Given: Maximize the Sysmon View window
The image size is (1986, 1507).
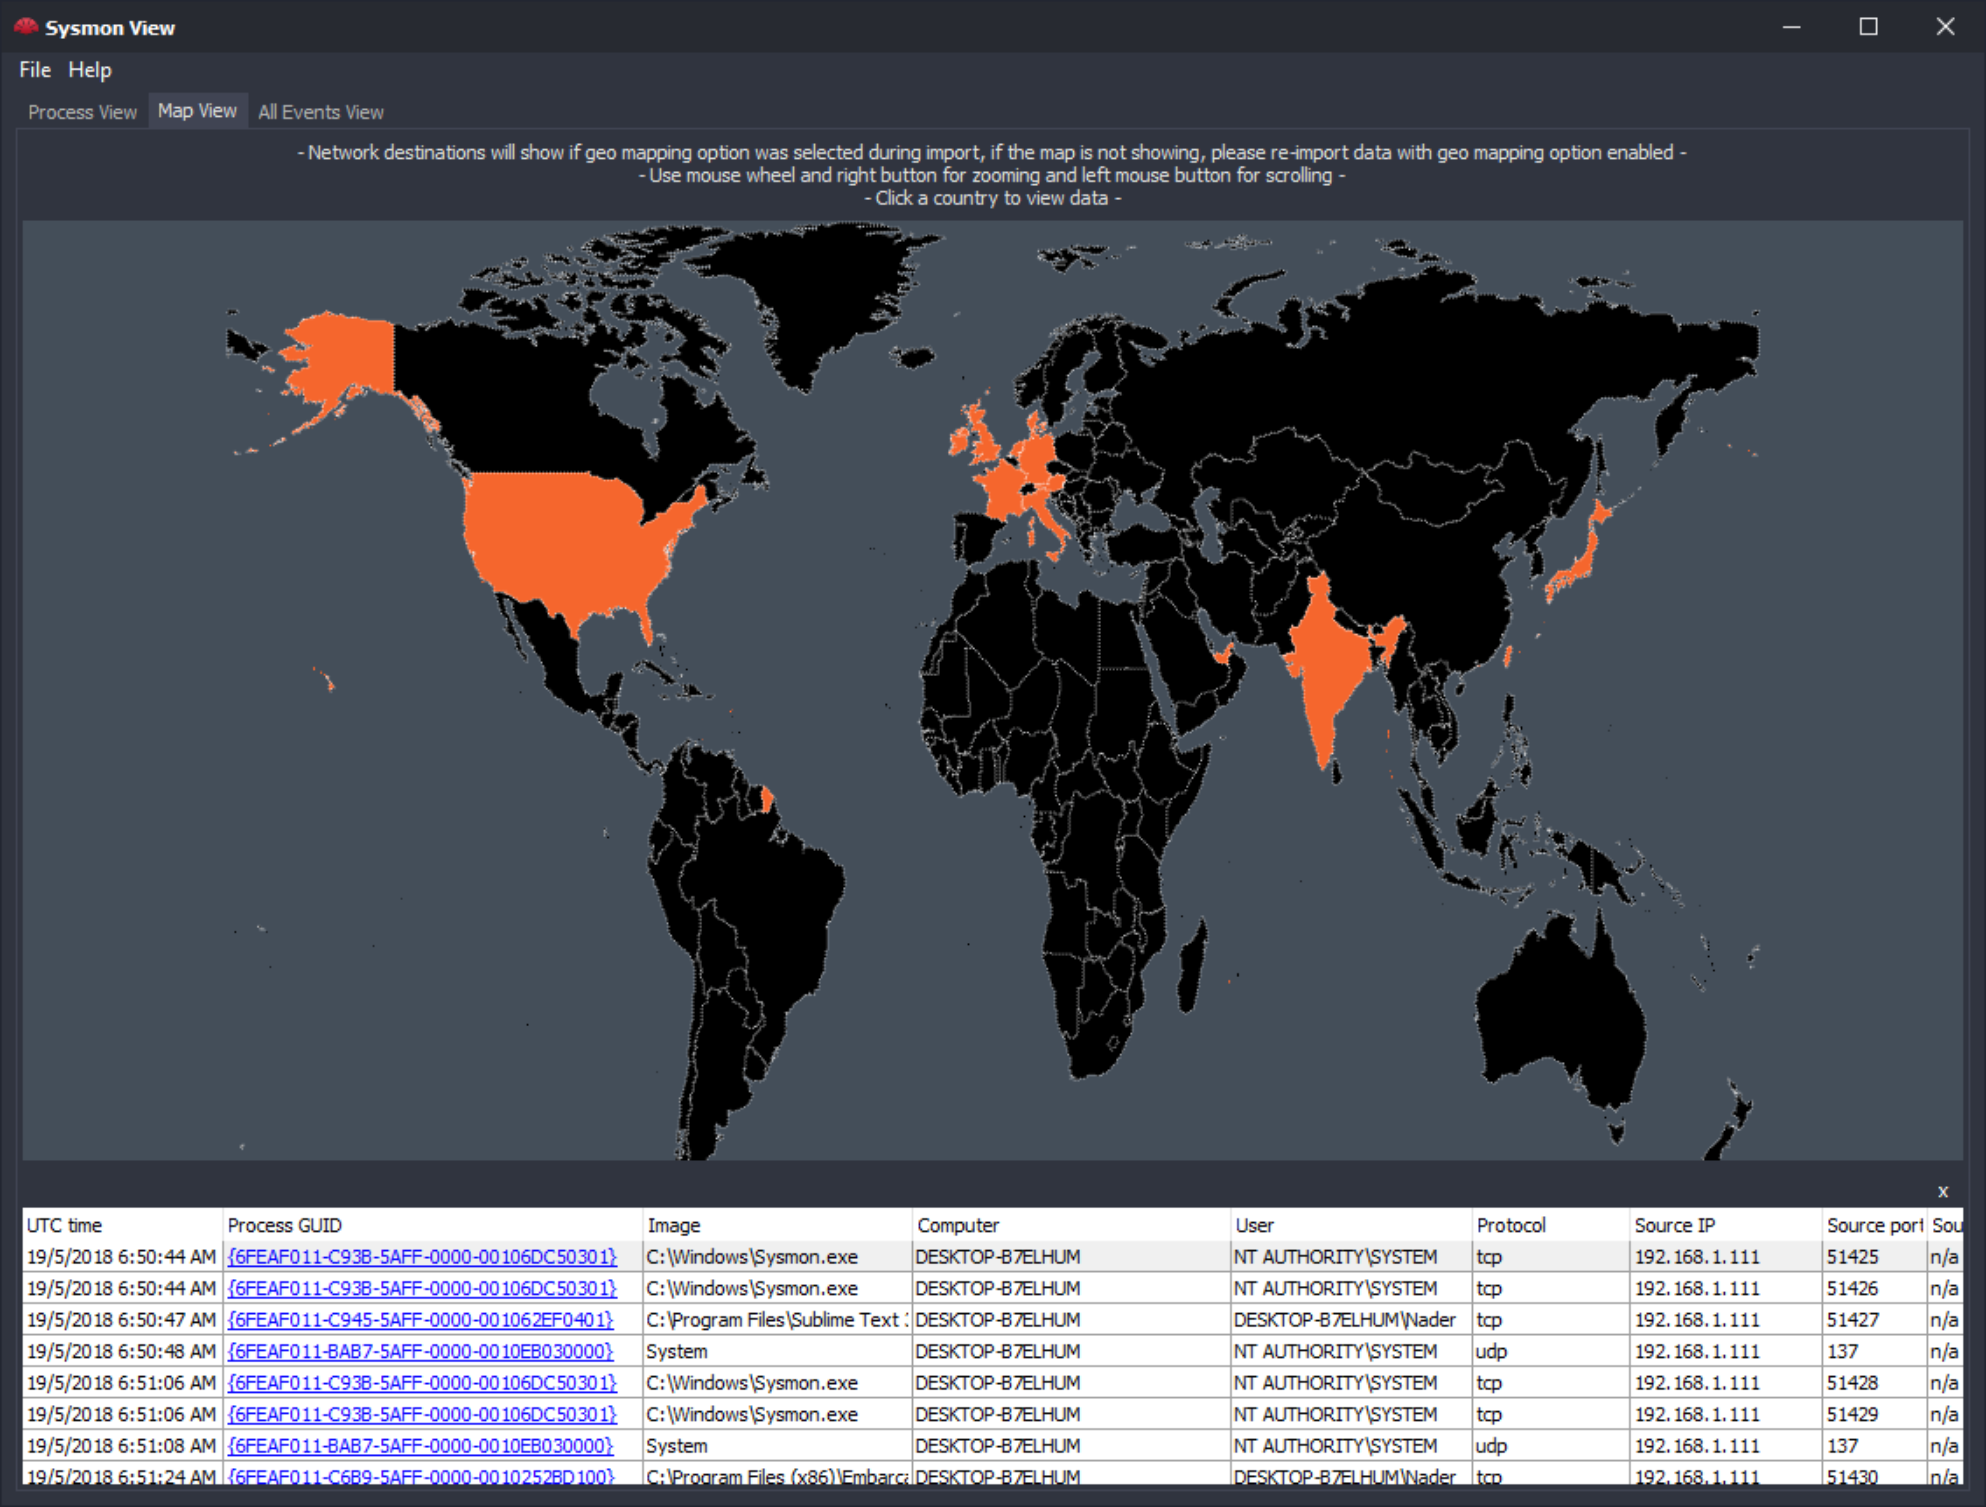Looking at the screenshot, I should [x=1868, y=27].
